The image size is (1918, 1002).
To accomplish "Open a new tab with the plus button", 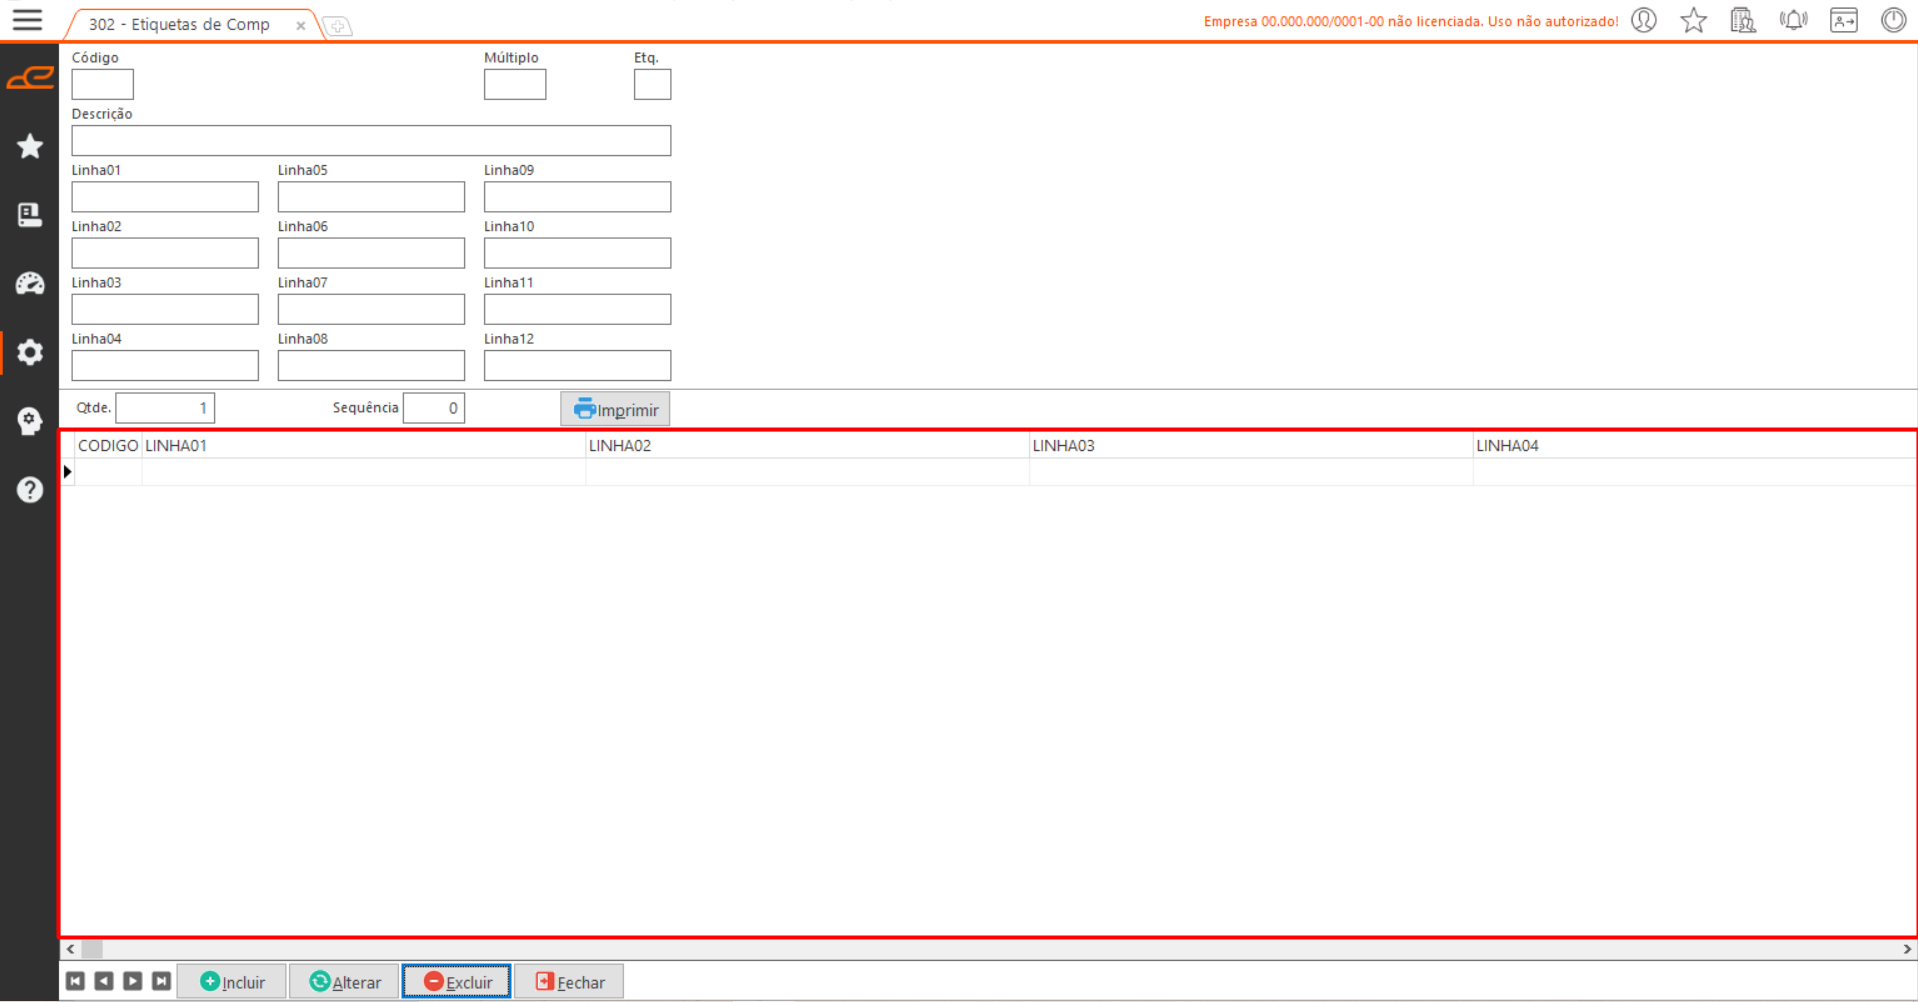I will [x=338, y=26].
